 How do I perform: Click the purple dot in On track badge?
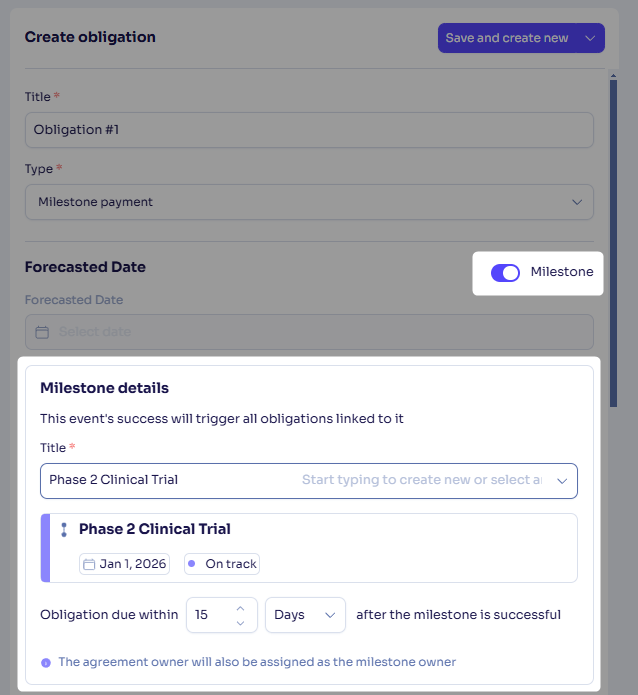tap(192, 564)
